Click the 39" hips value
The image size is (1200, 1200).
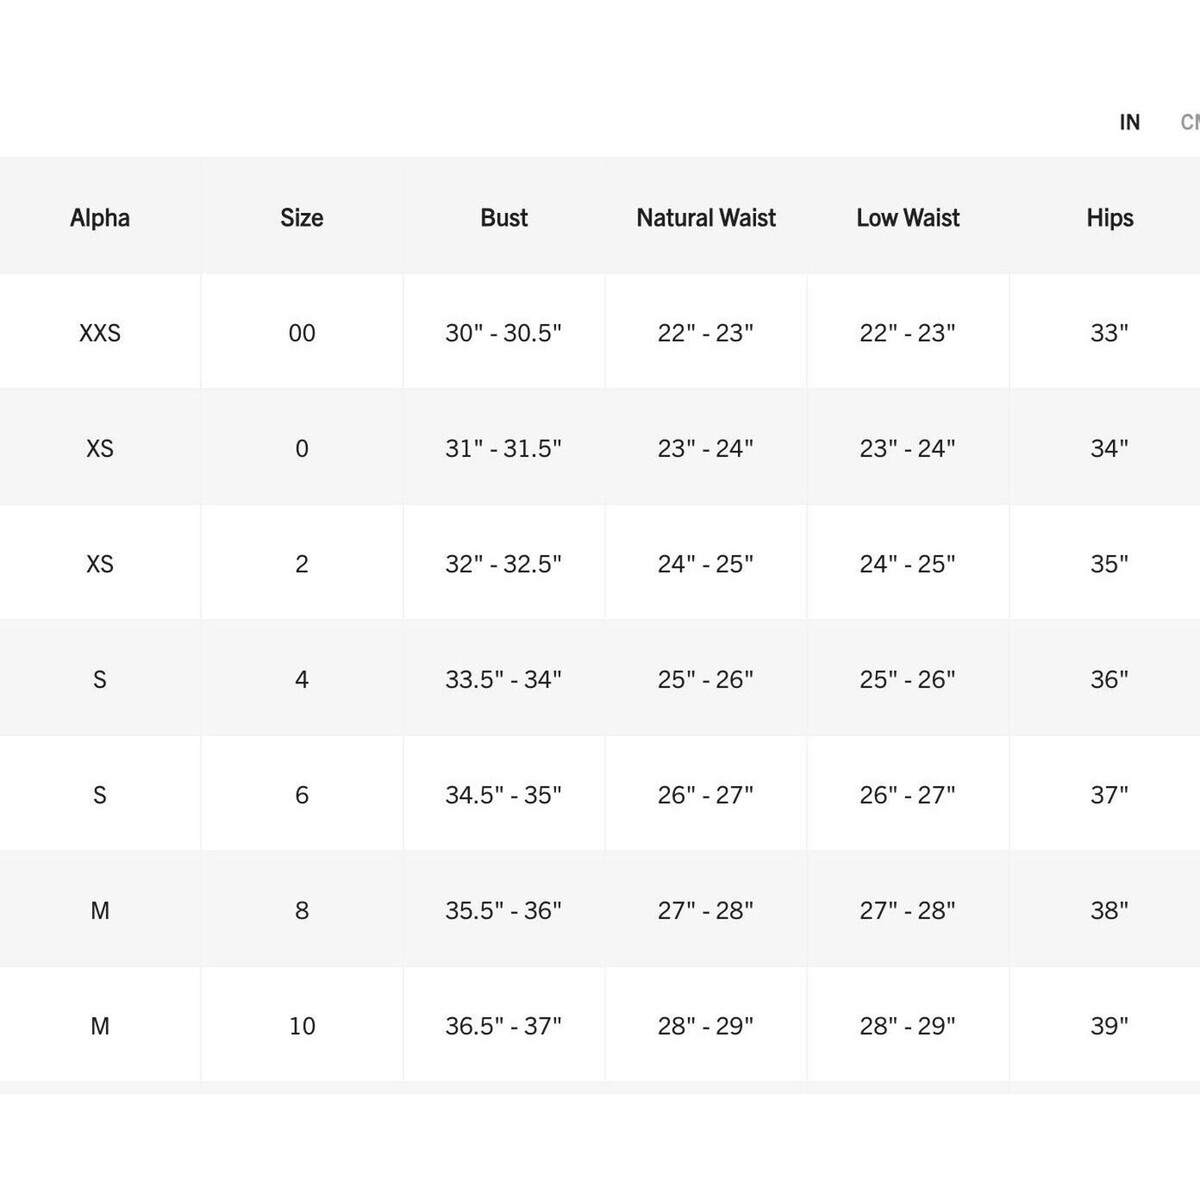[x=1110, y=1026]
